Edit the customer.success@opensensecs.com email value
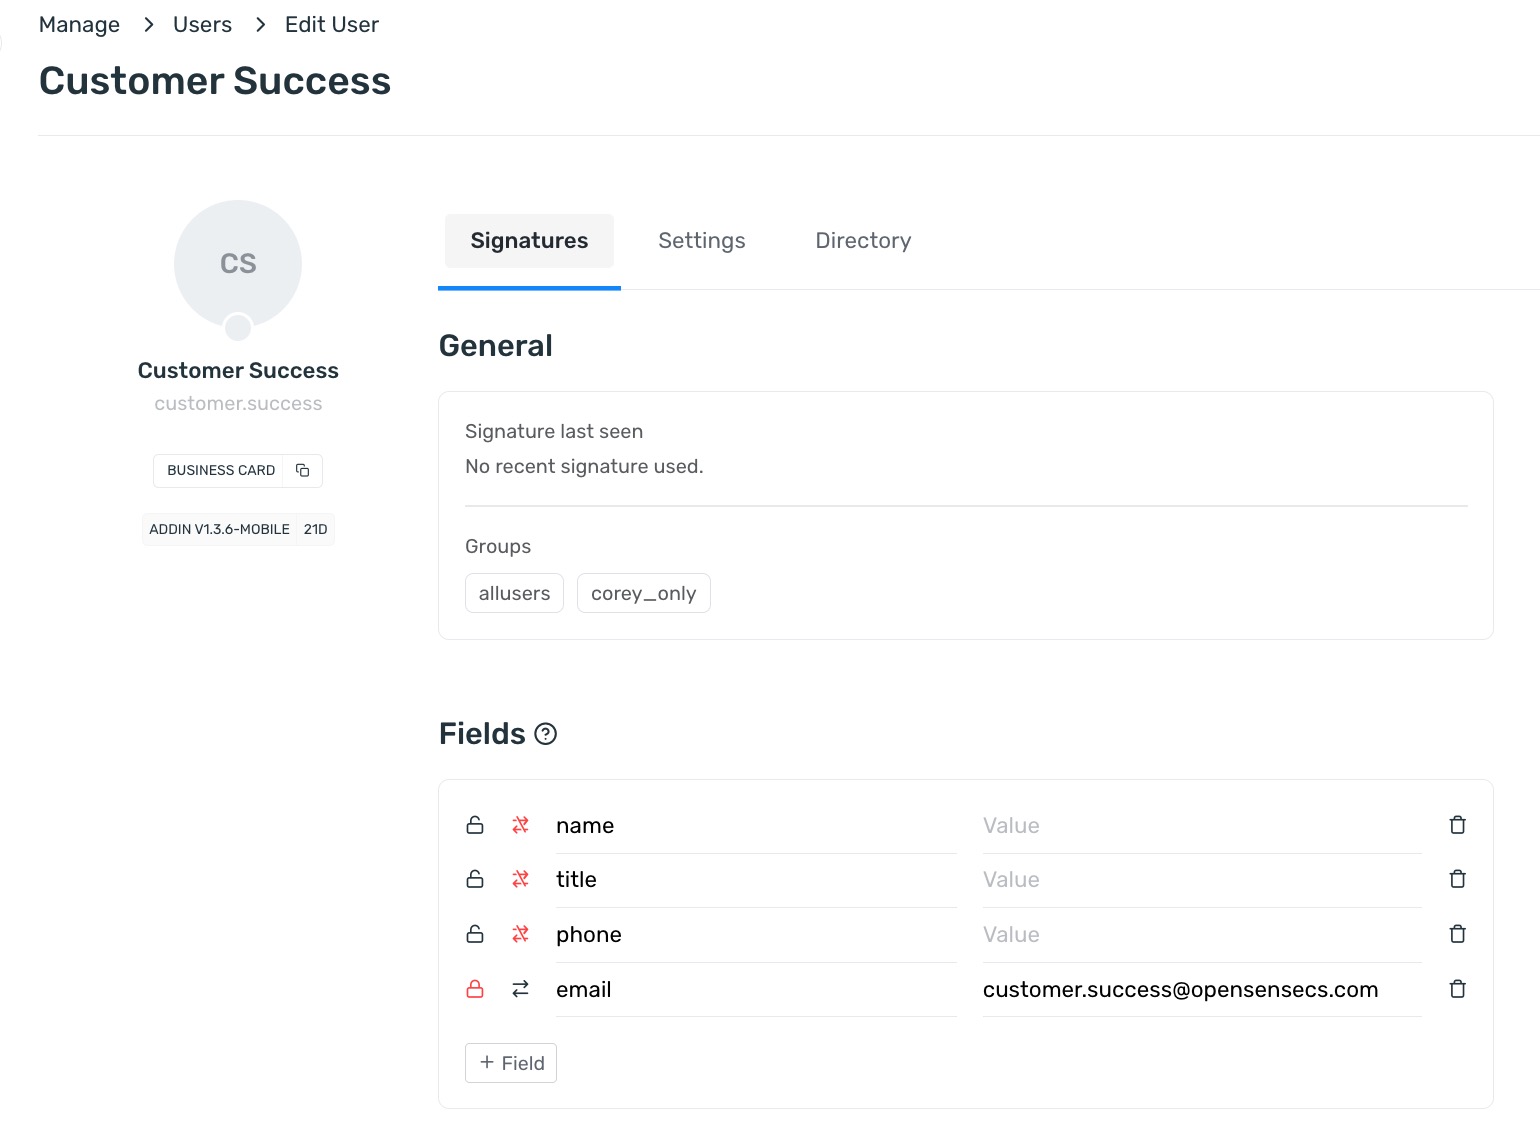 1202,990
